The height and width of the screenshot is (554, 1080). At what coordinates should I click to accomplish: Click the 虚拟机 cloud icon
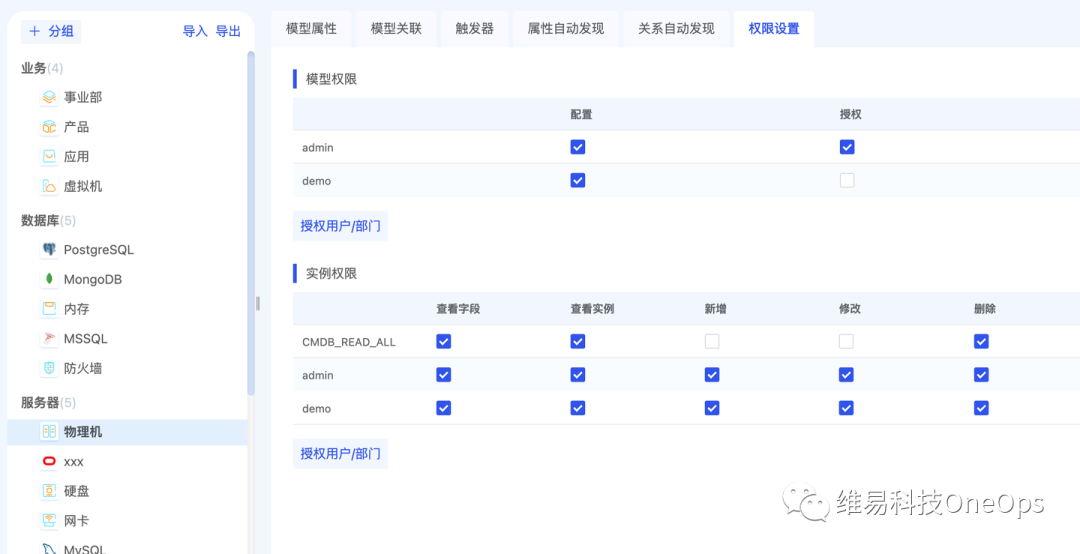point(49,186)
